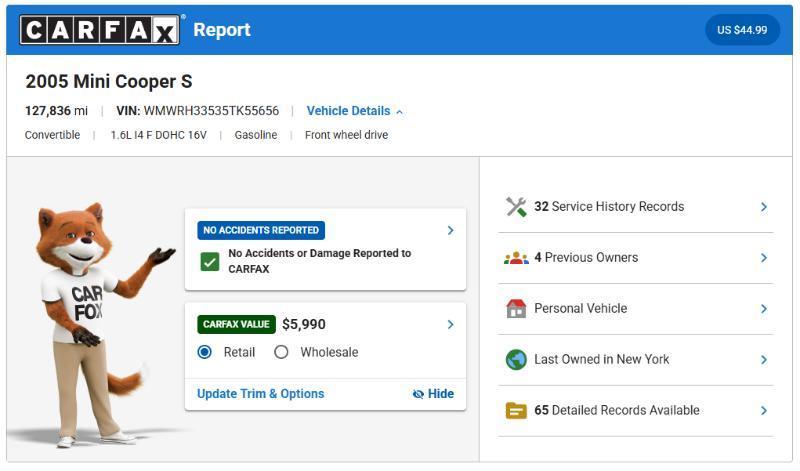Open 4 Previous Owners details
Viewport: 800px width, 471px height.
tap(635, 258)
